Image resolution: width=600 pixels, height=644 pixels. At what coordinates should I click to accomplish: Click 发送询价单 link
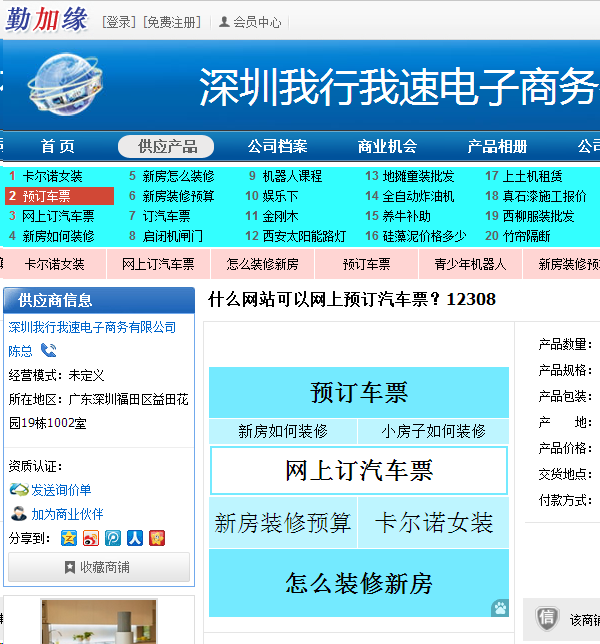pyautogui.click(x=61, y=490)
